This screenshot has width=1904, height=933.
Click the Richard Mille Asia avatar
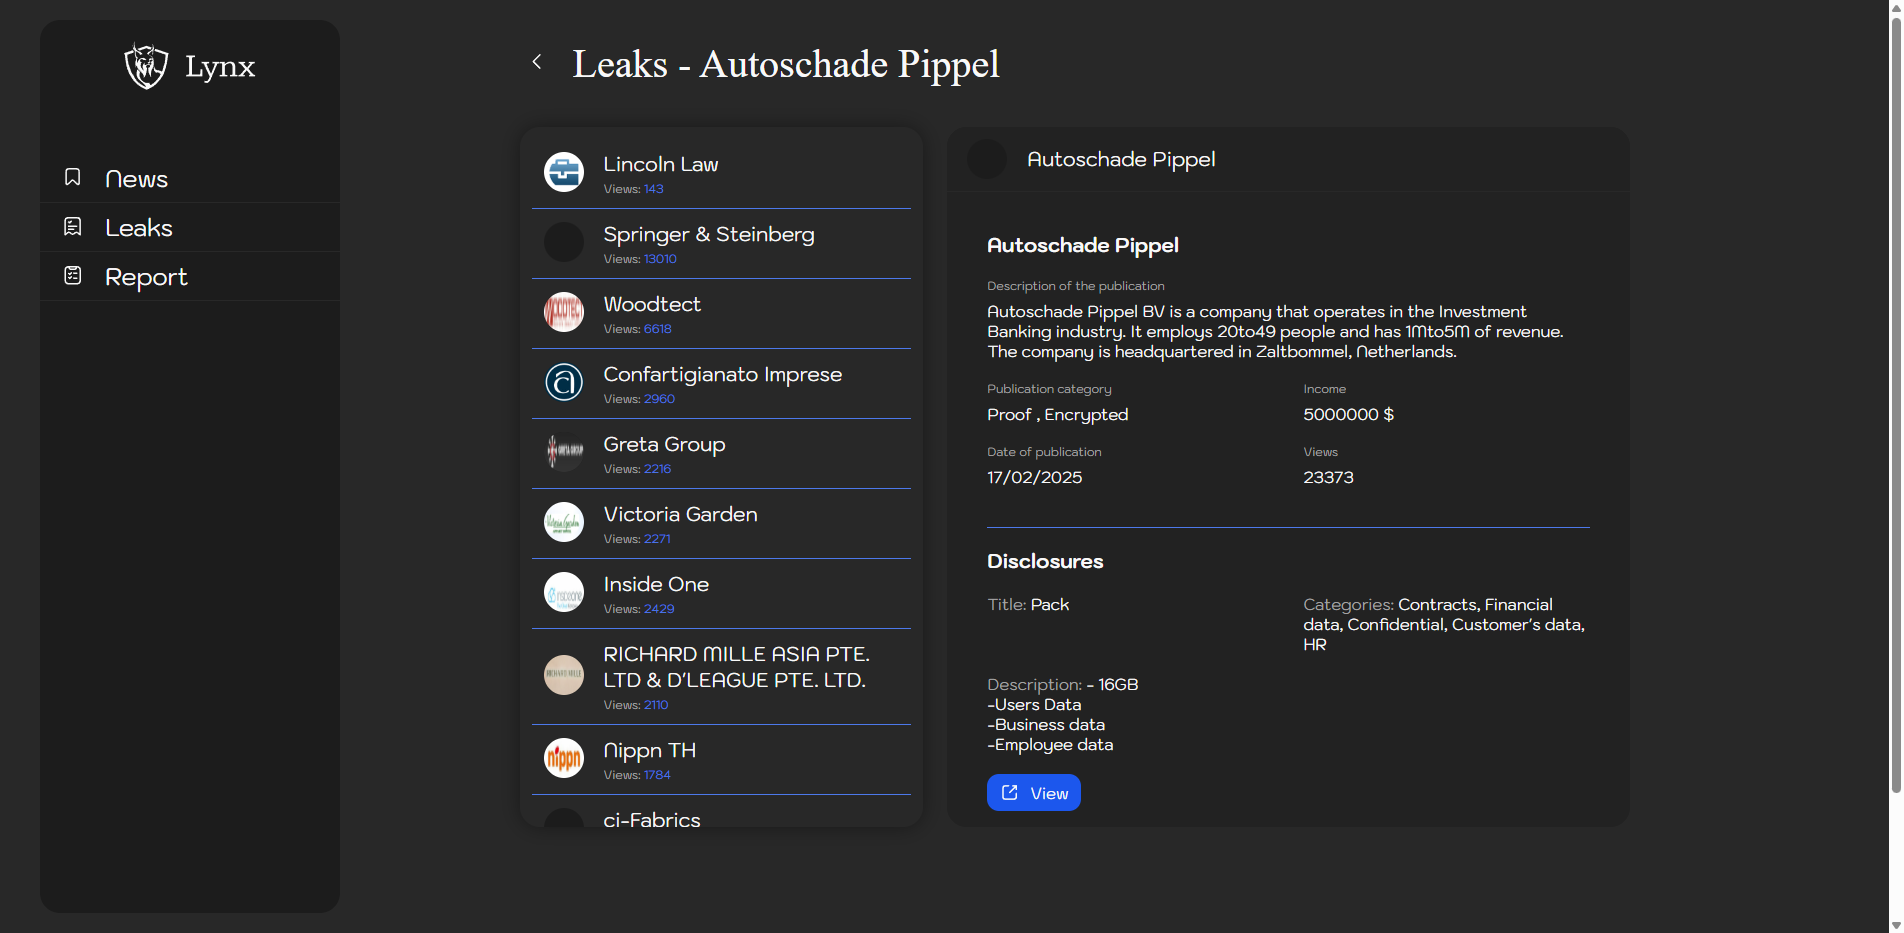(563, 675)
